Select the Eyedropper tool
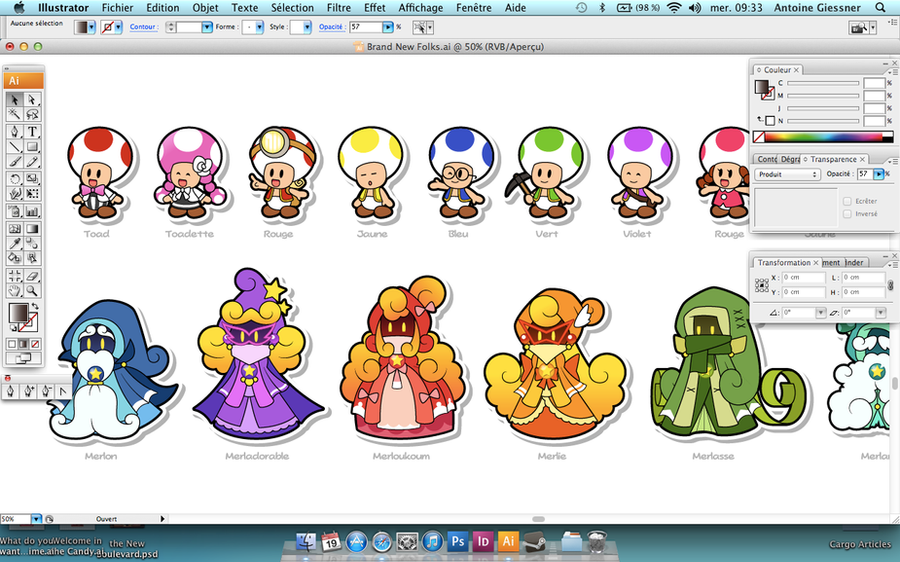The height and width of the screenshot is (562, 900). point(14,243)
